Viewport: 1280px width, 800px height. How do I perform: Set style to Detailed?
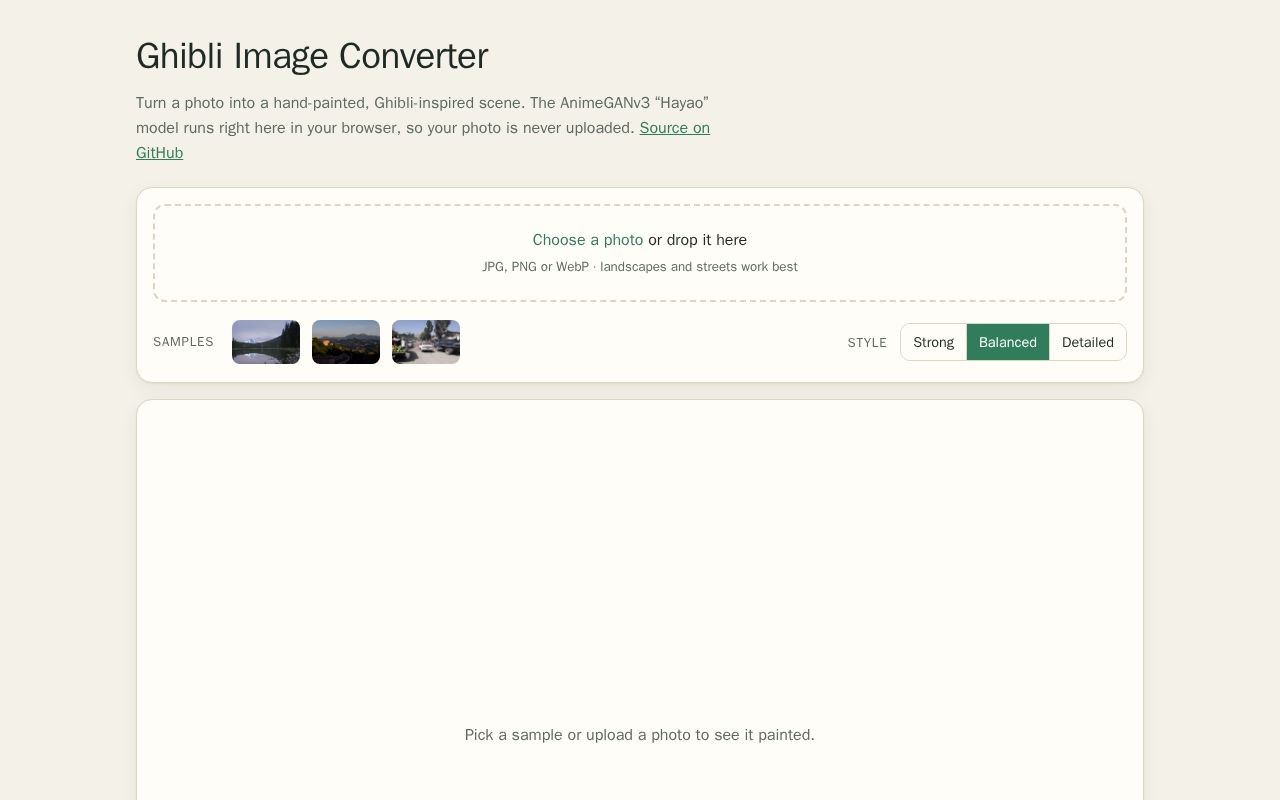pyautogui.click(x=1088, y=342)
